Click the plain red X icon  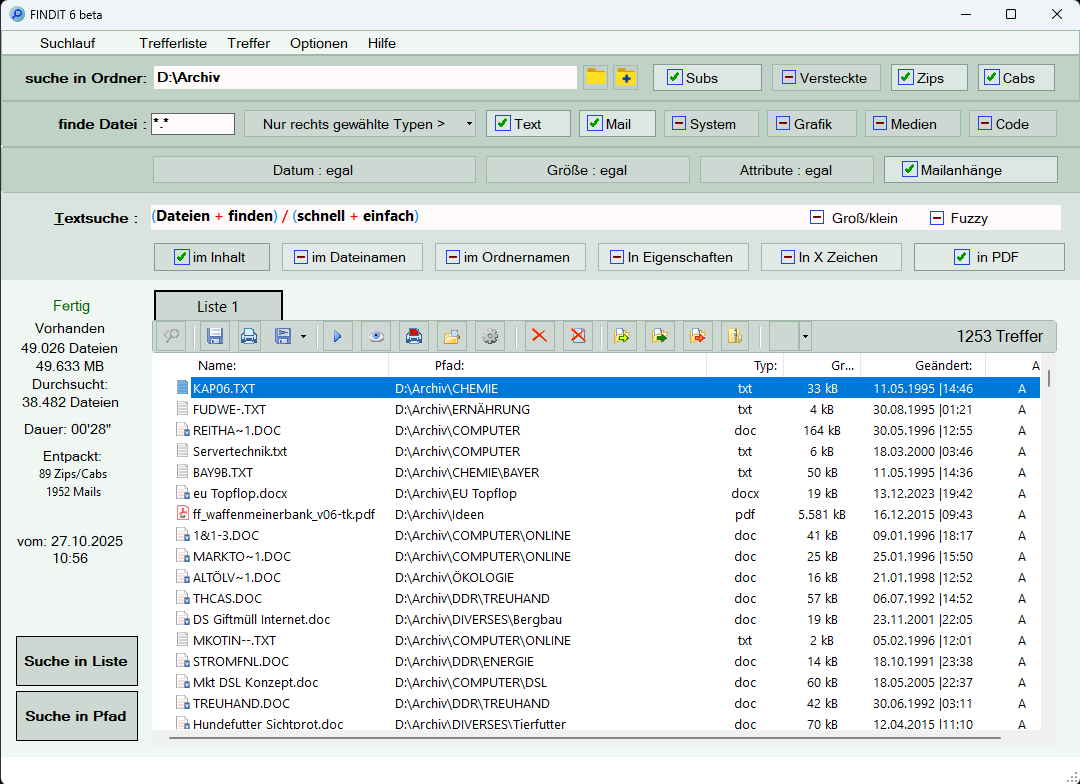coord(540,337)
